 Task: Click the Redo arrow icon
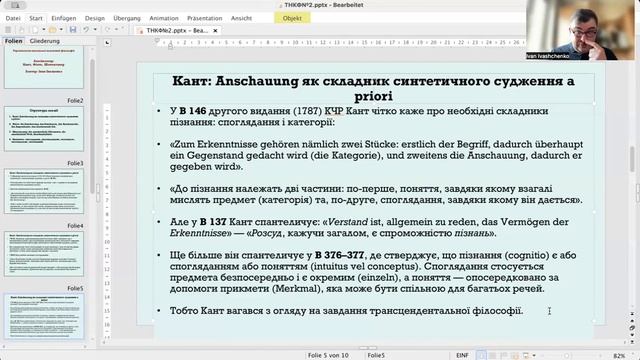[x=108, y=30]
